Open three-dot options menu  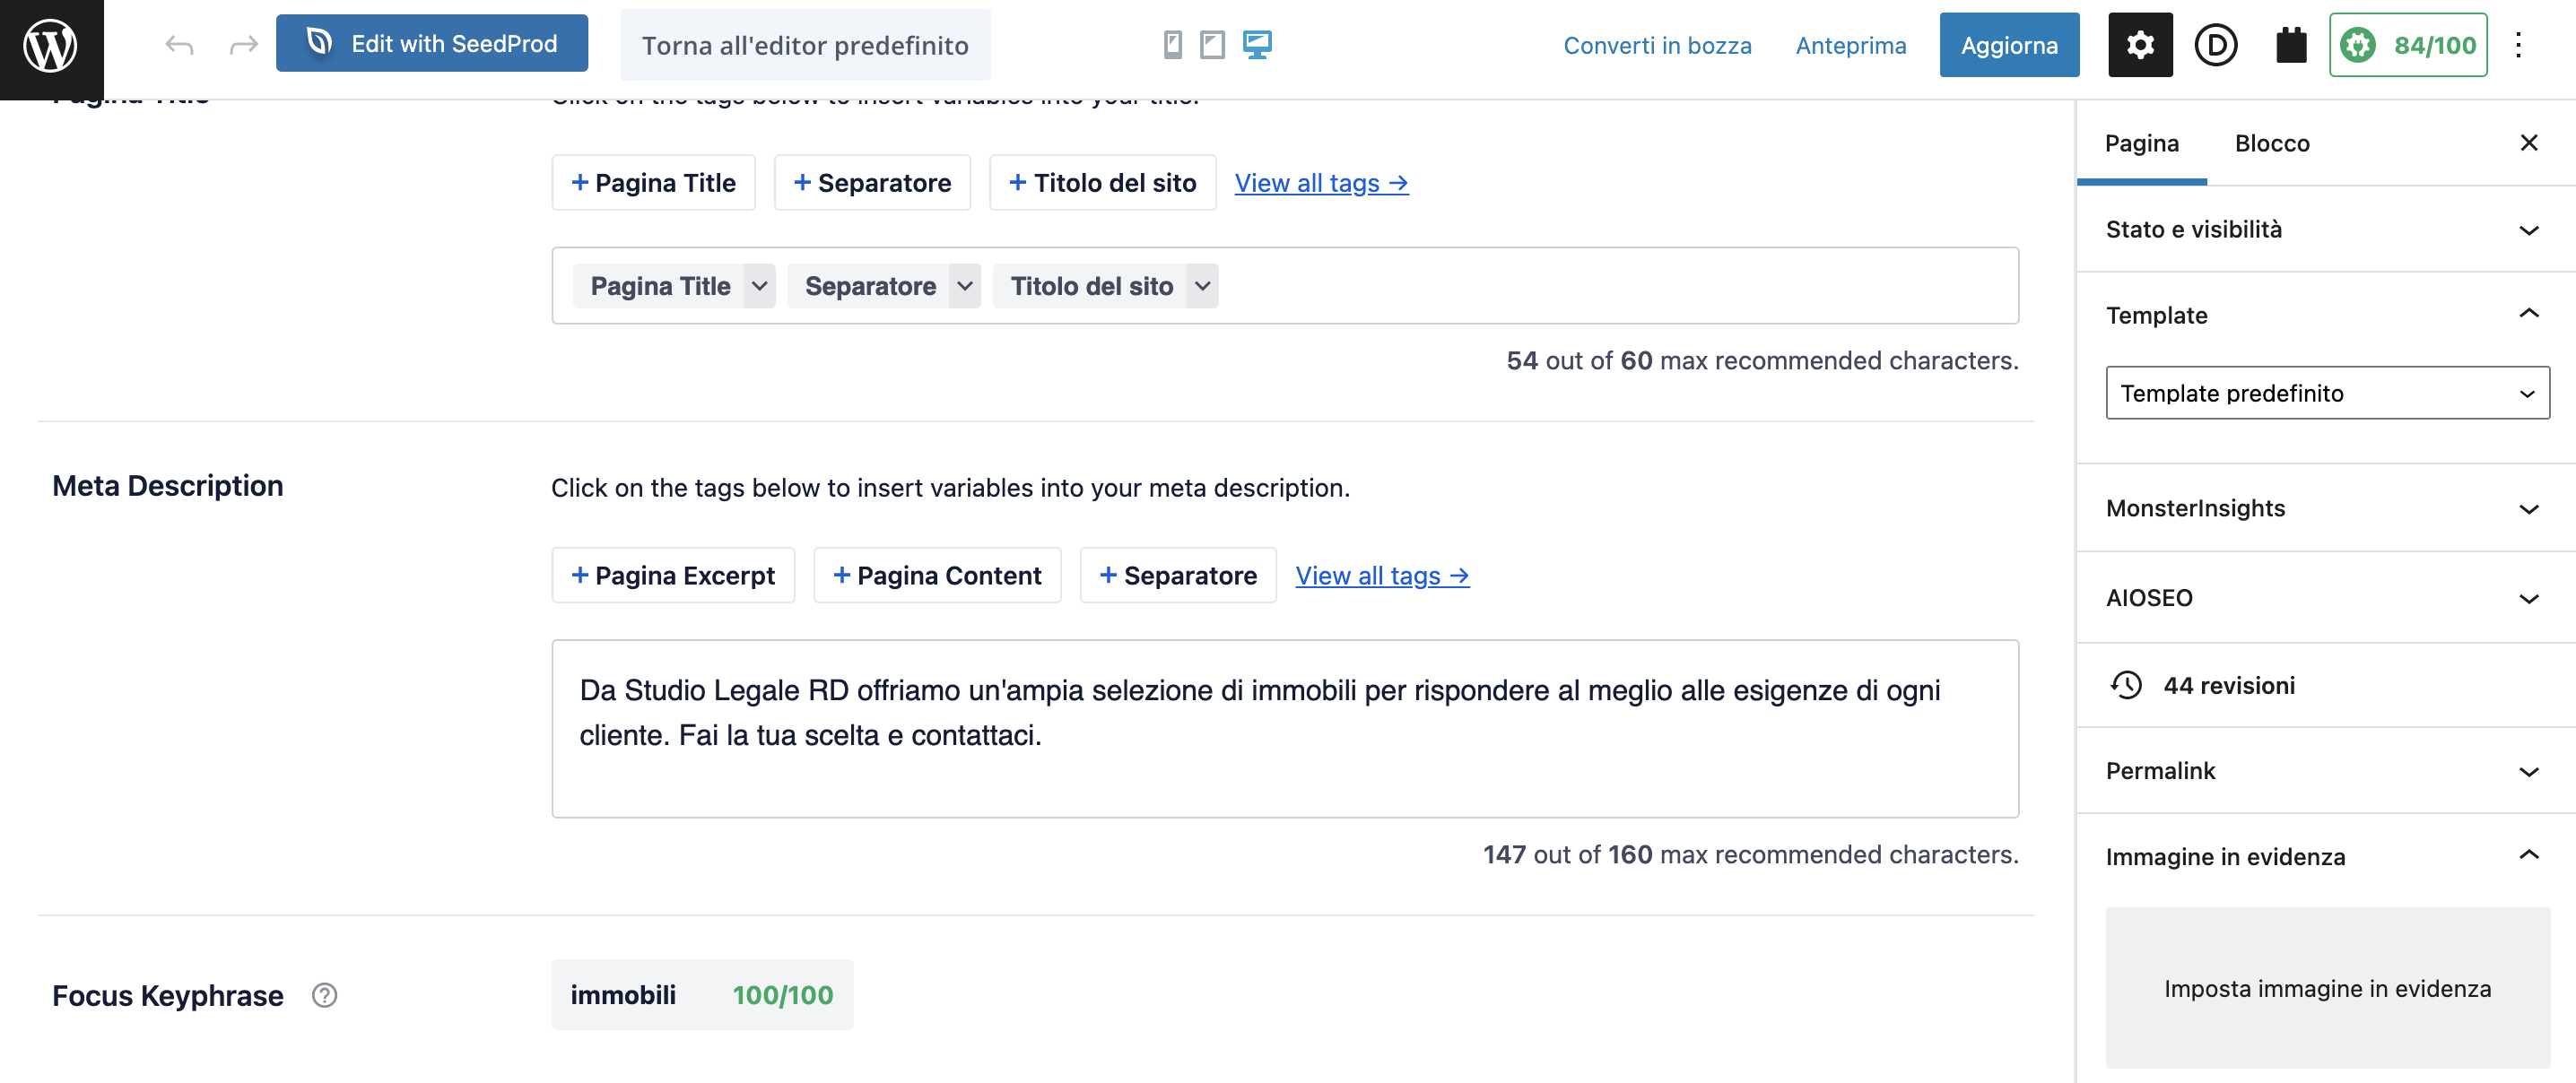click(2518, 45)
